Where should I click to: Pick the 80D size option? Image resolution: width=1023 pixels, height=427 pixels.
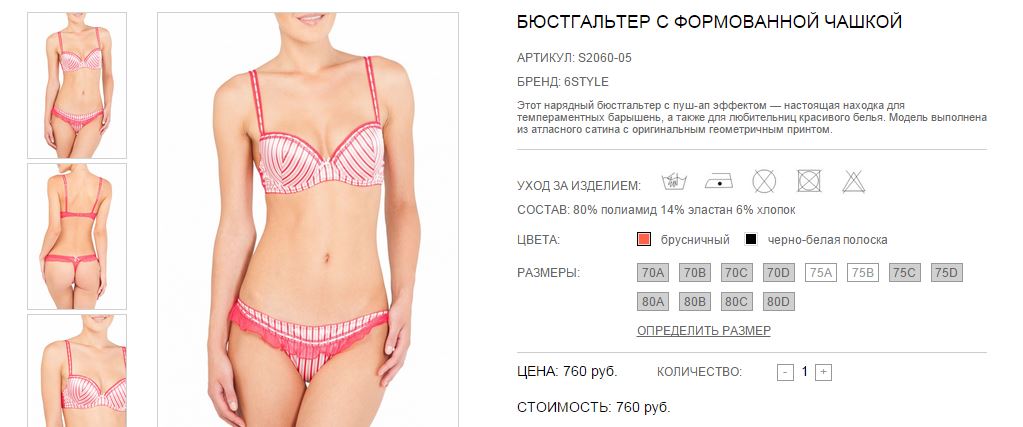click(x=778, y=302)
